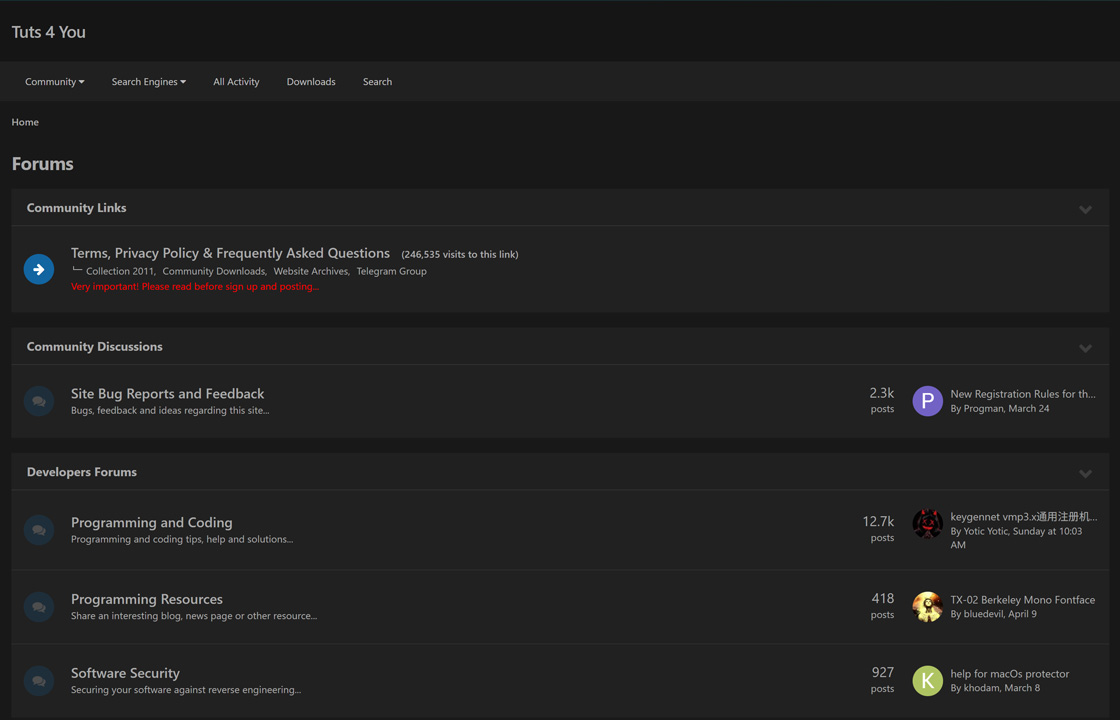Open TX-02 Berkeley Mono Fontface topic
The height and width of the screenshot is (720, 1120).
[1022, 600]
